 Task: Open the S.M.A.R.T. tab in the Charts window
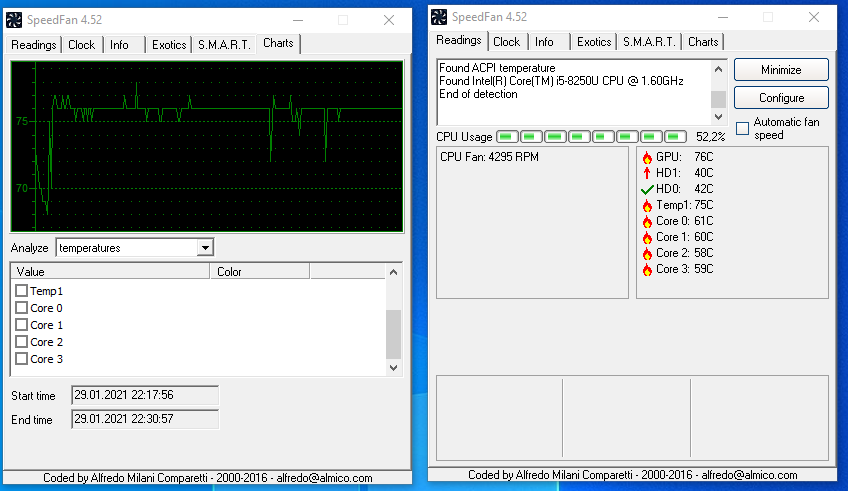224,45
